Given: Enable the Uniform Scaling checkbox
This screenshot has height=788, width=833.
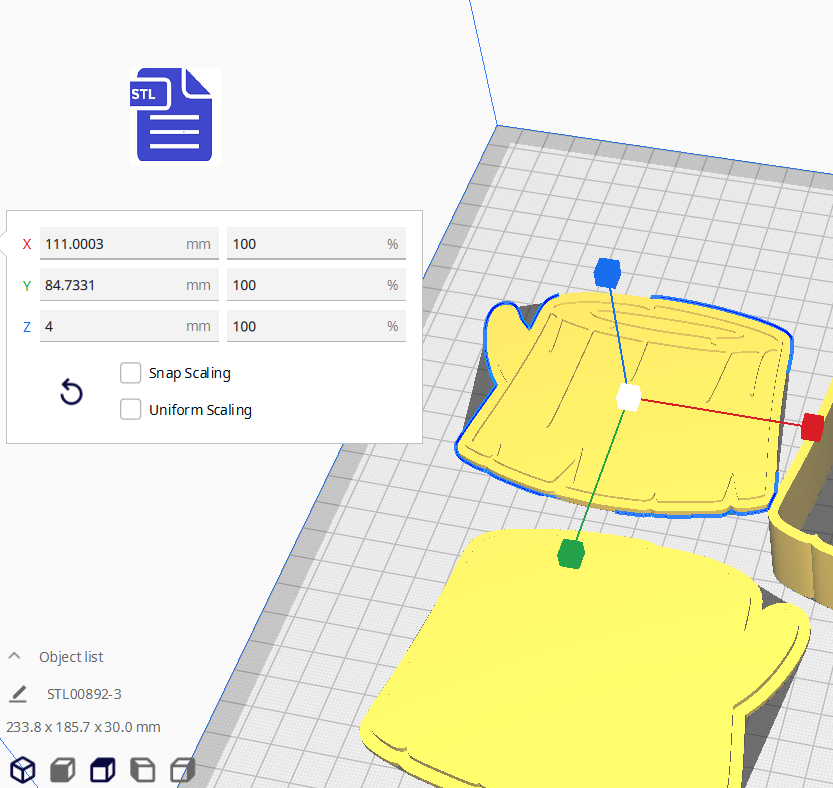Looking at the screenshot, I should 130,410.
